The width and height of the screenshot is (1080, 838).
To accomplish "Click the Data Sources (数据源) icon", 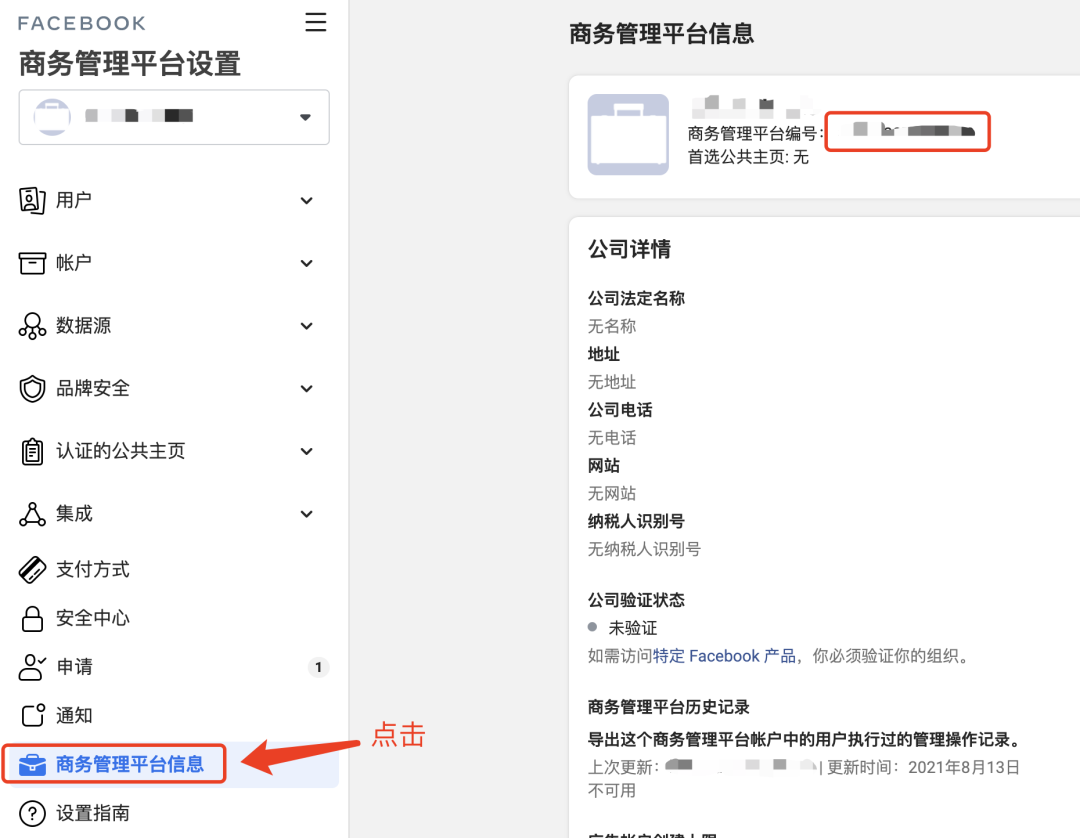I will click(x=32, y=326).
